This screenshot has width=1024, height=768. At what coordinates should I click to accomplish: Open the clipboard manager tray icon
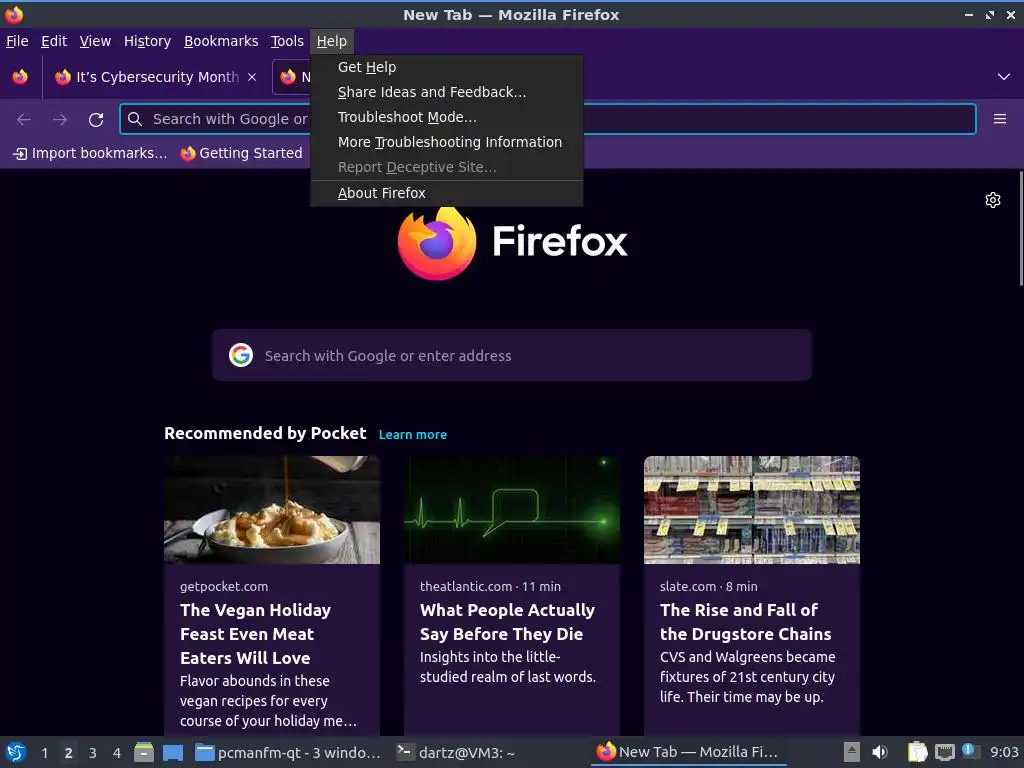[x=917, y=752]
